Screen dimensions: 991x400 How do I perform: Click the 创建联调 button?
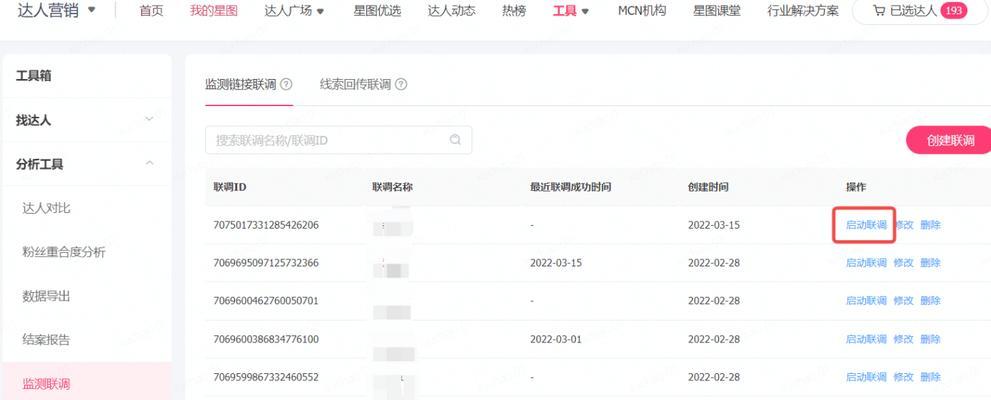(950, 140)
